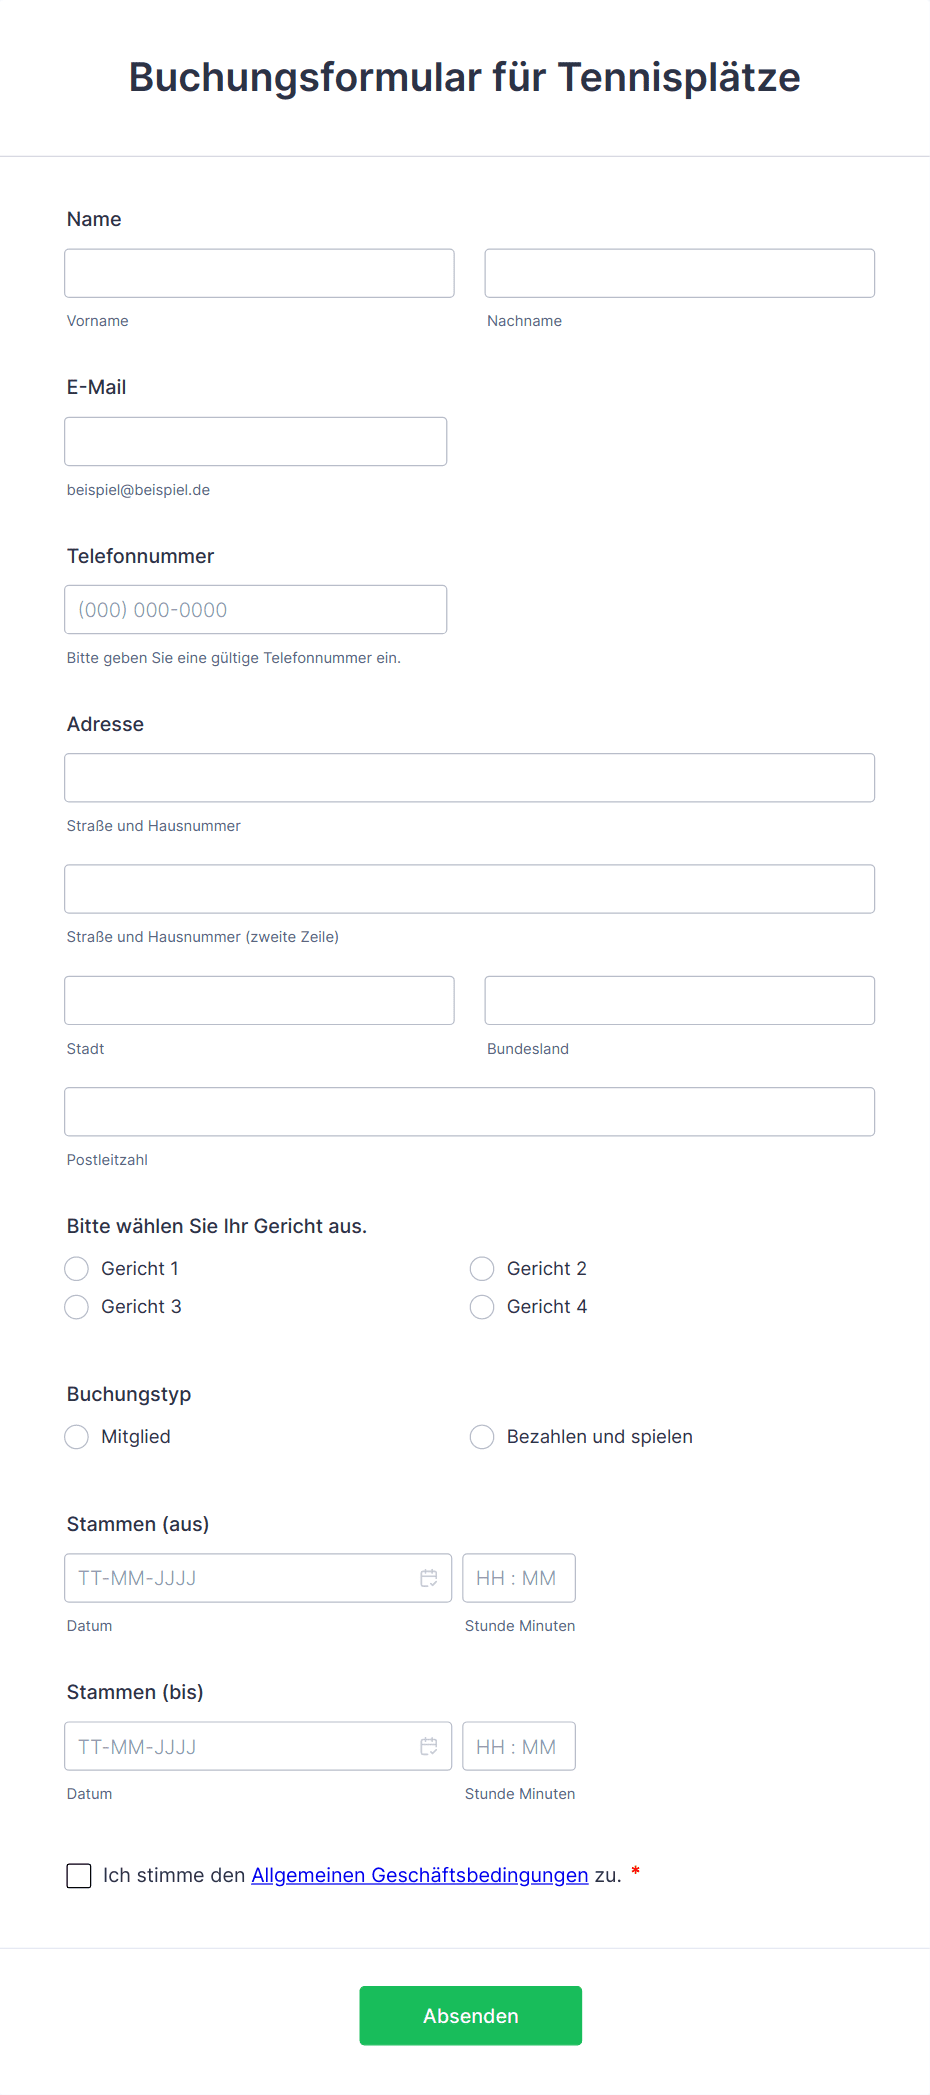Choose Bezahlen und spielen option
930x2095 pixels.
482,1437
